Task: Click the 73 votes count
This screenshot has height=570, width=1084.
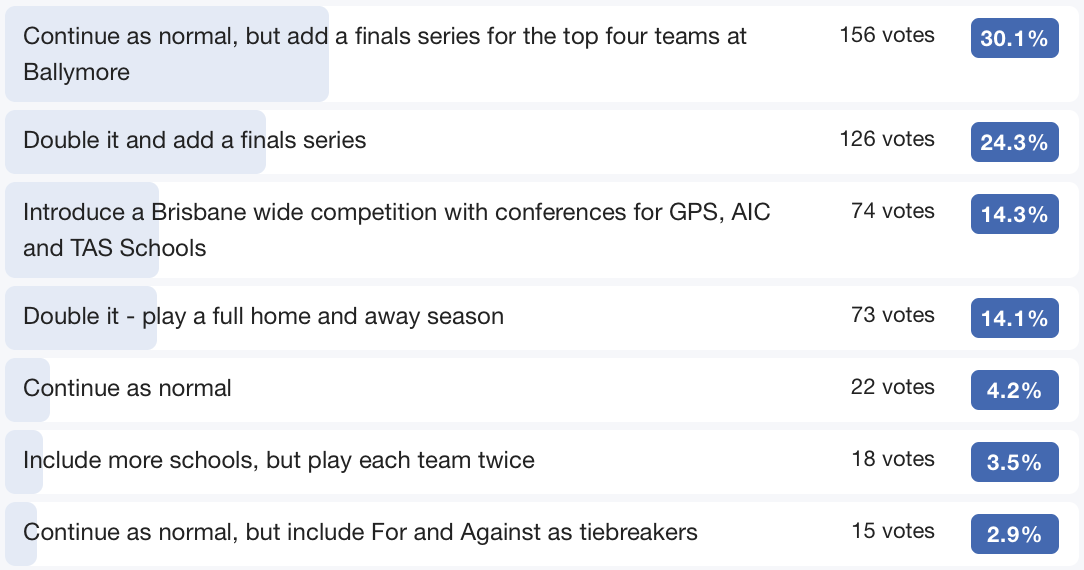Action: pyautogui.click(x=893, y=315)
